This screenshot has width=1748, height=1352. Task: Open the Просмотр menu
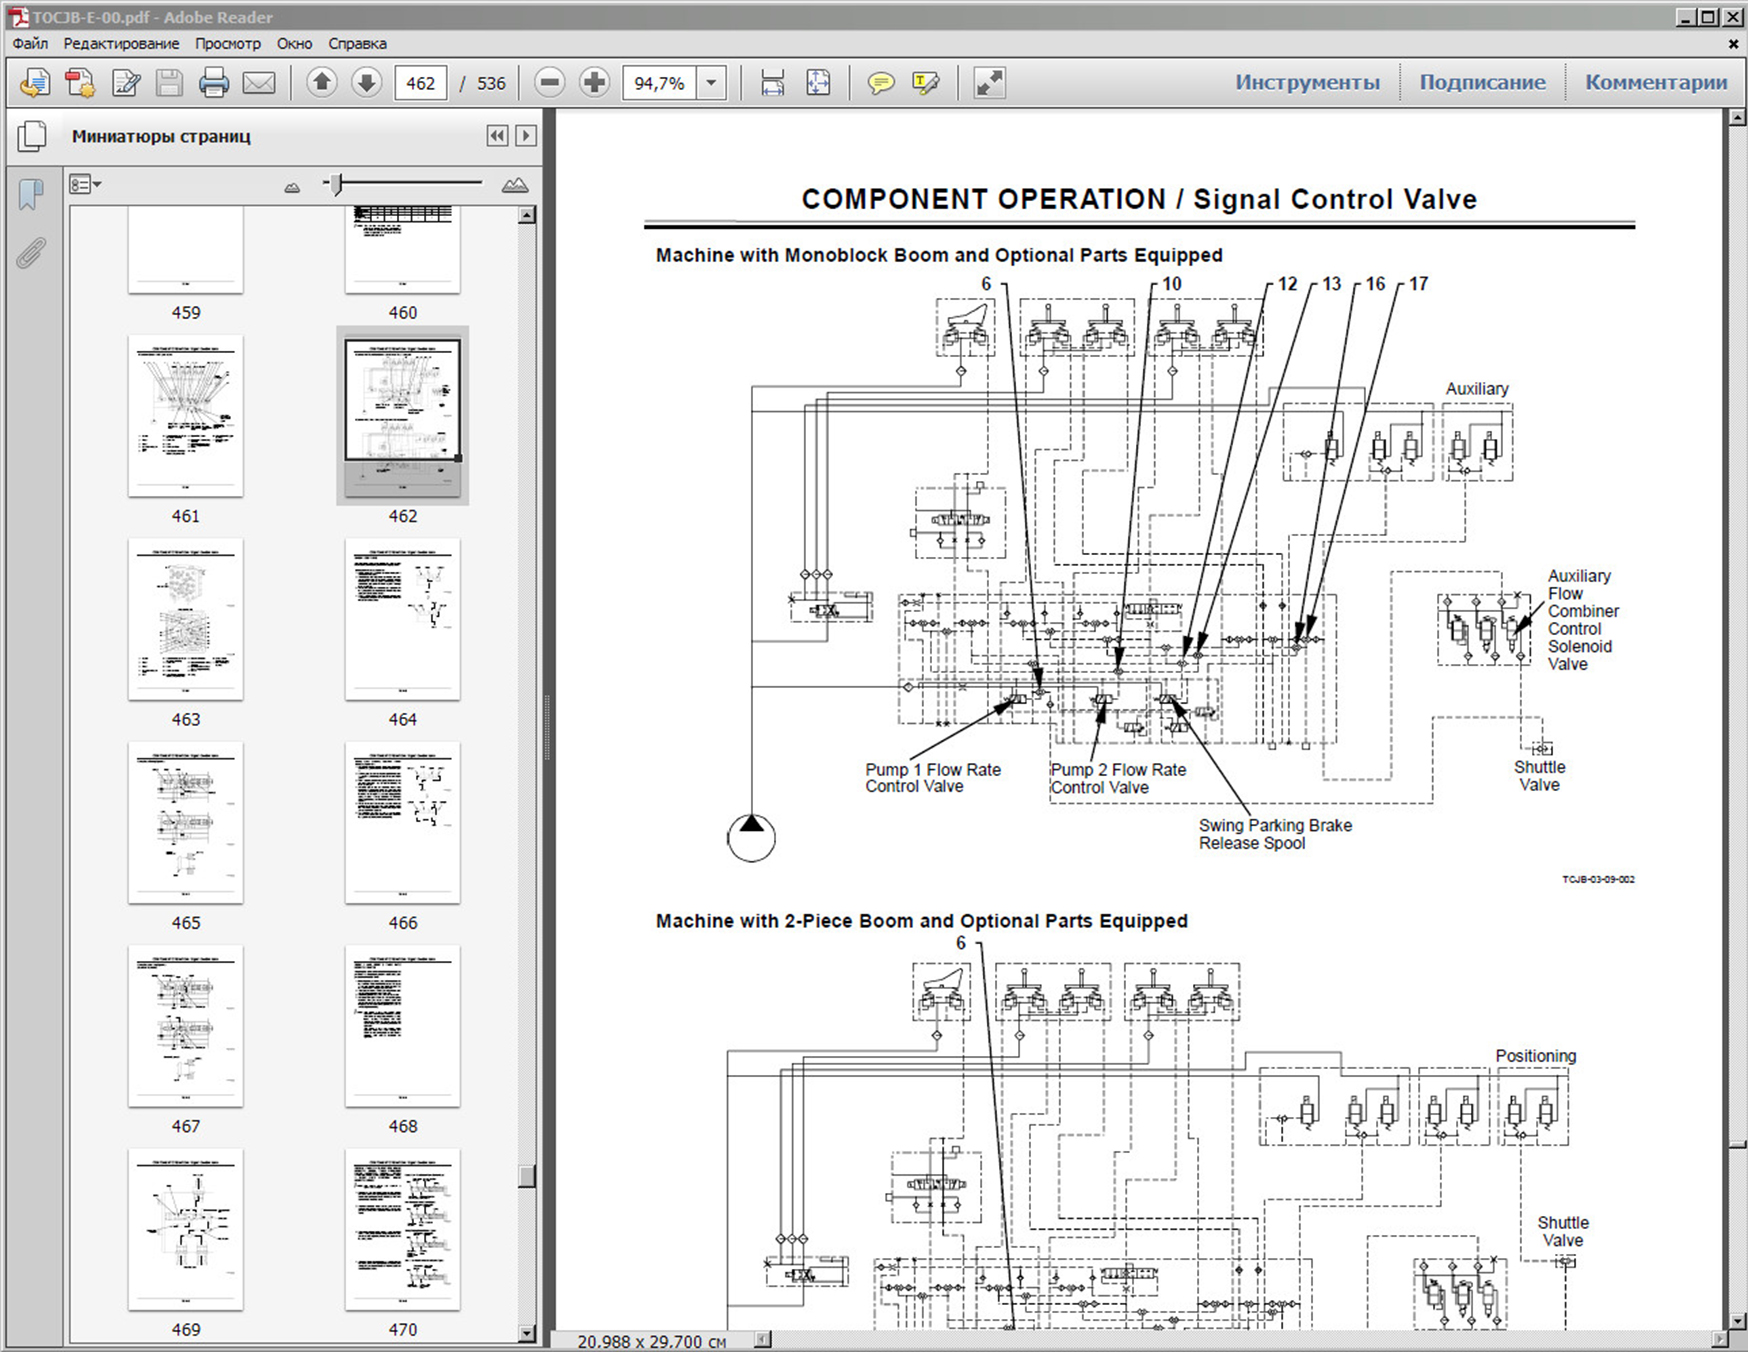coord(227,44)
